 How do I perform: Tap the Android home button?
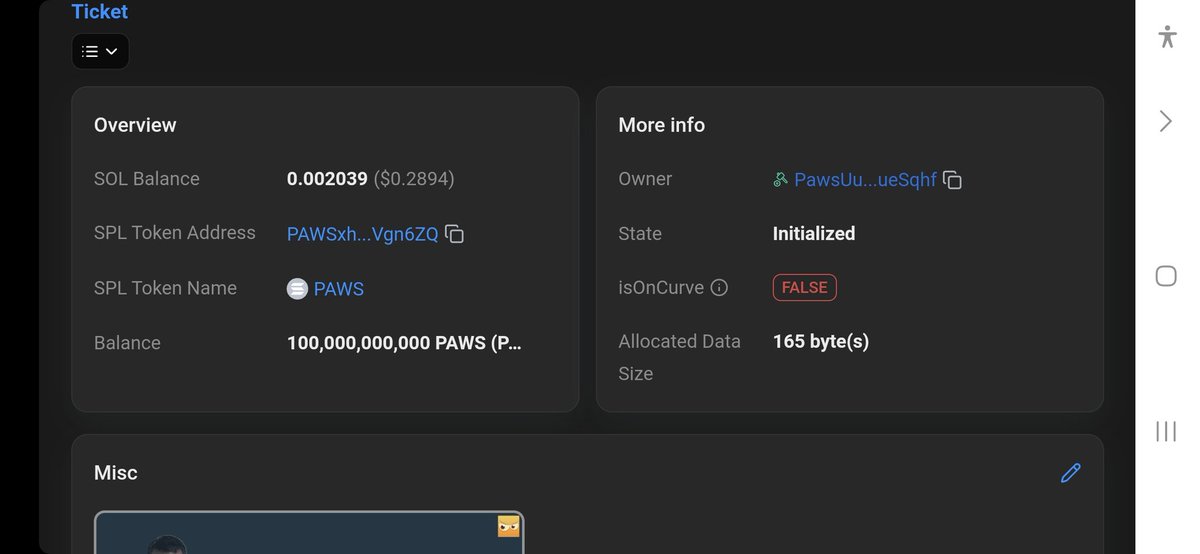1166,276
